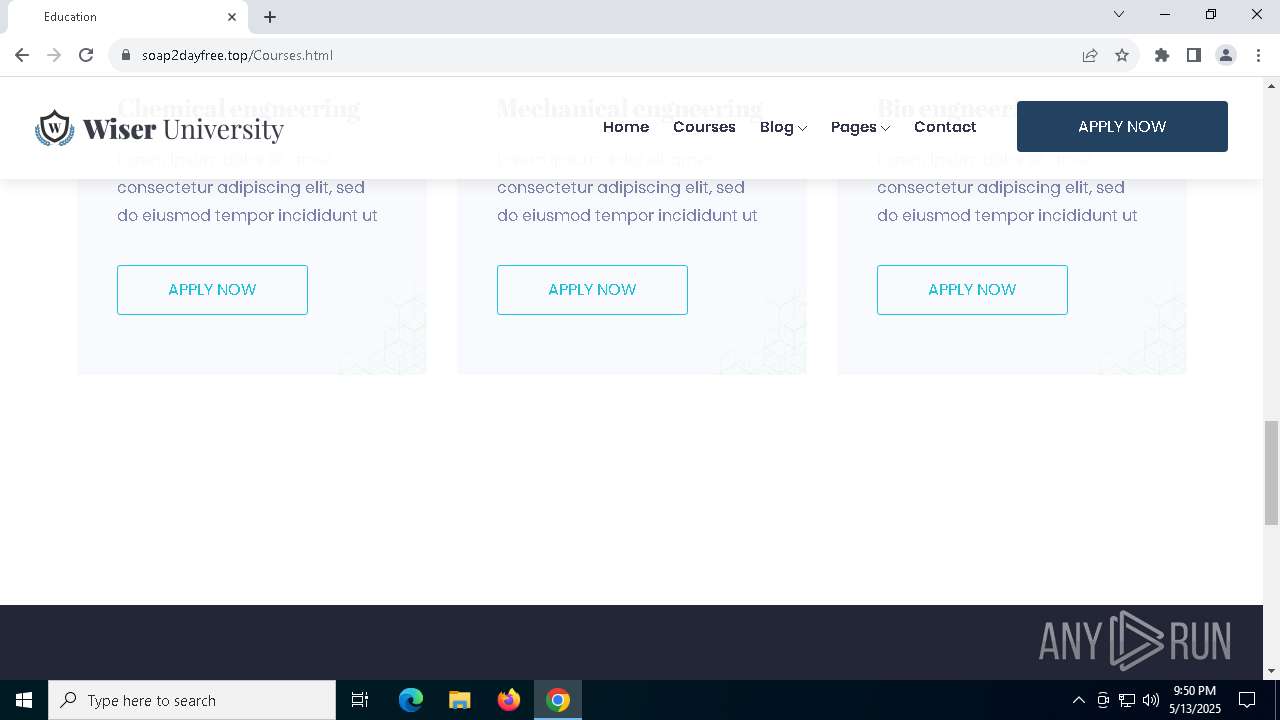Go back with the browser back arrow
The image size is (1280, 720).
(x=22, y=55)
